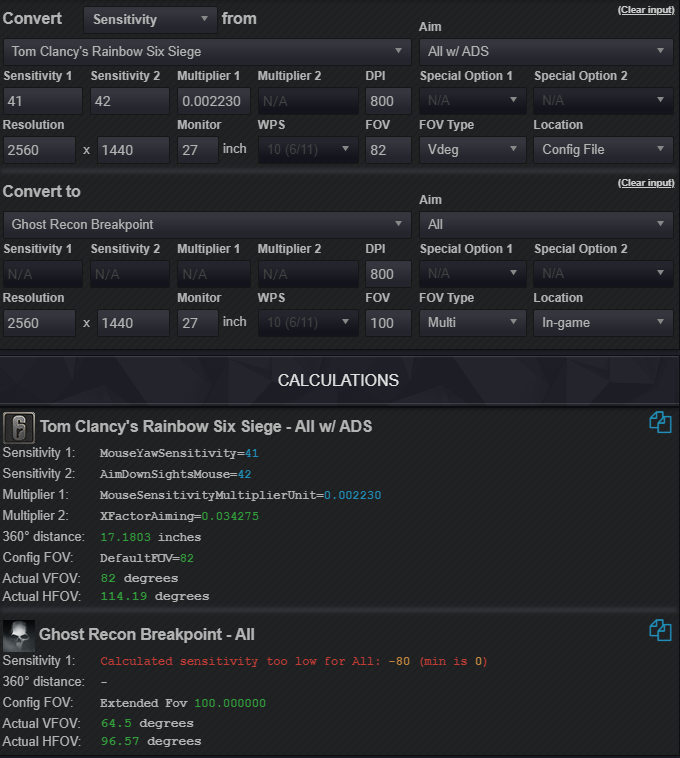The image size is (680, 758).
Task: Open source Special Option 2 dropdown
Action: [x=603, y=101]
